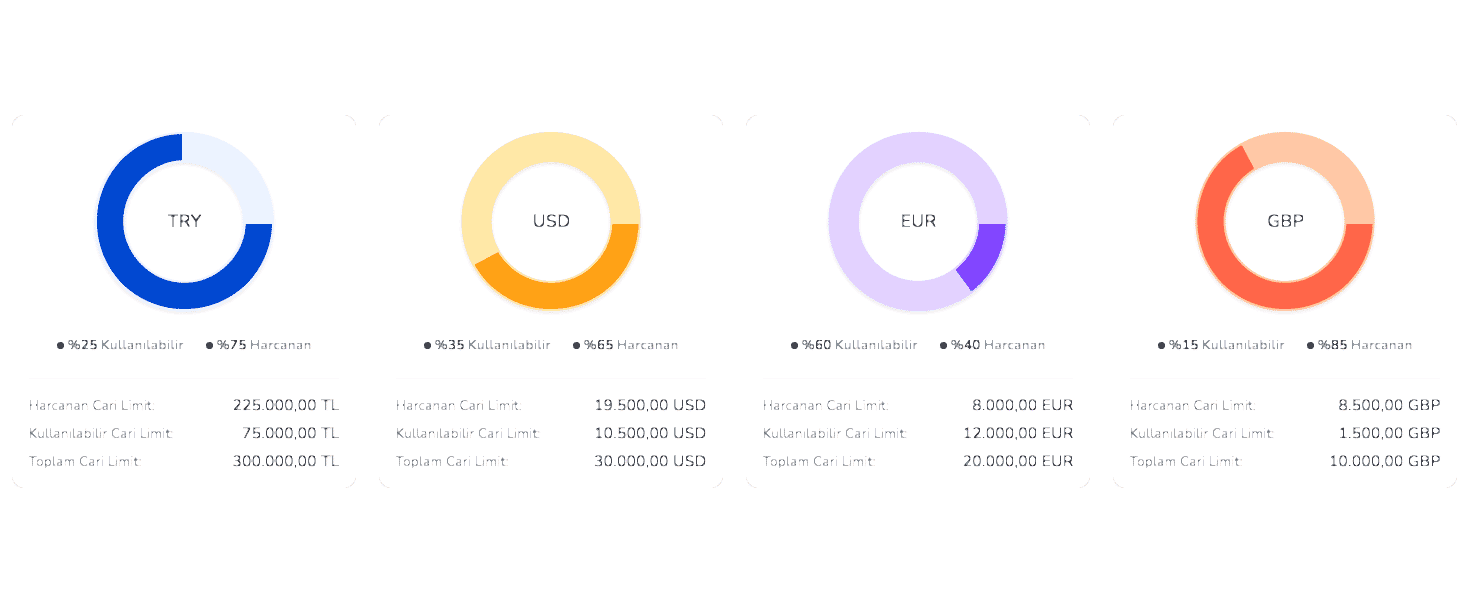The height and width of the screenshot is (602, 1468).
Task: Click the 10.500,00 USD available limit value
Action: [x=650, y=433]
